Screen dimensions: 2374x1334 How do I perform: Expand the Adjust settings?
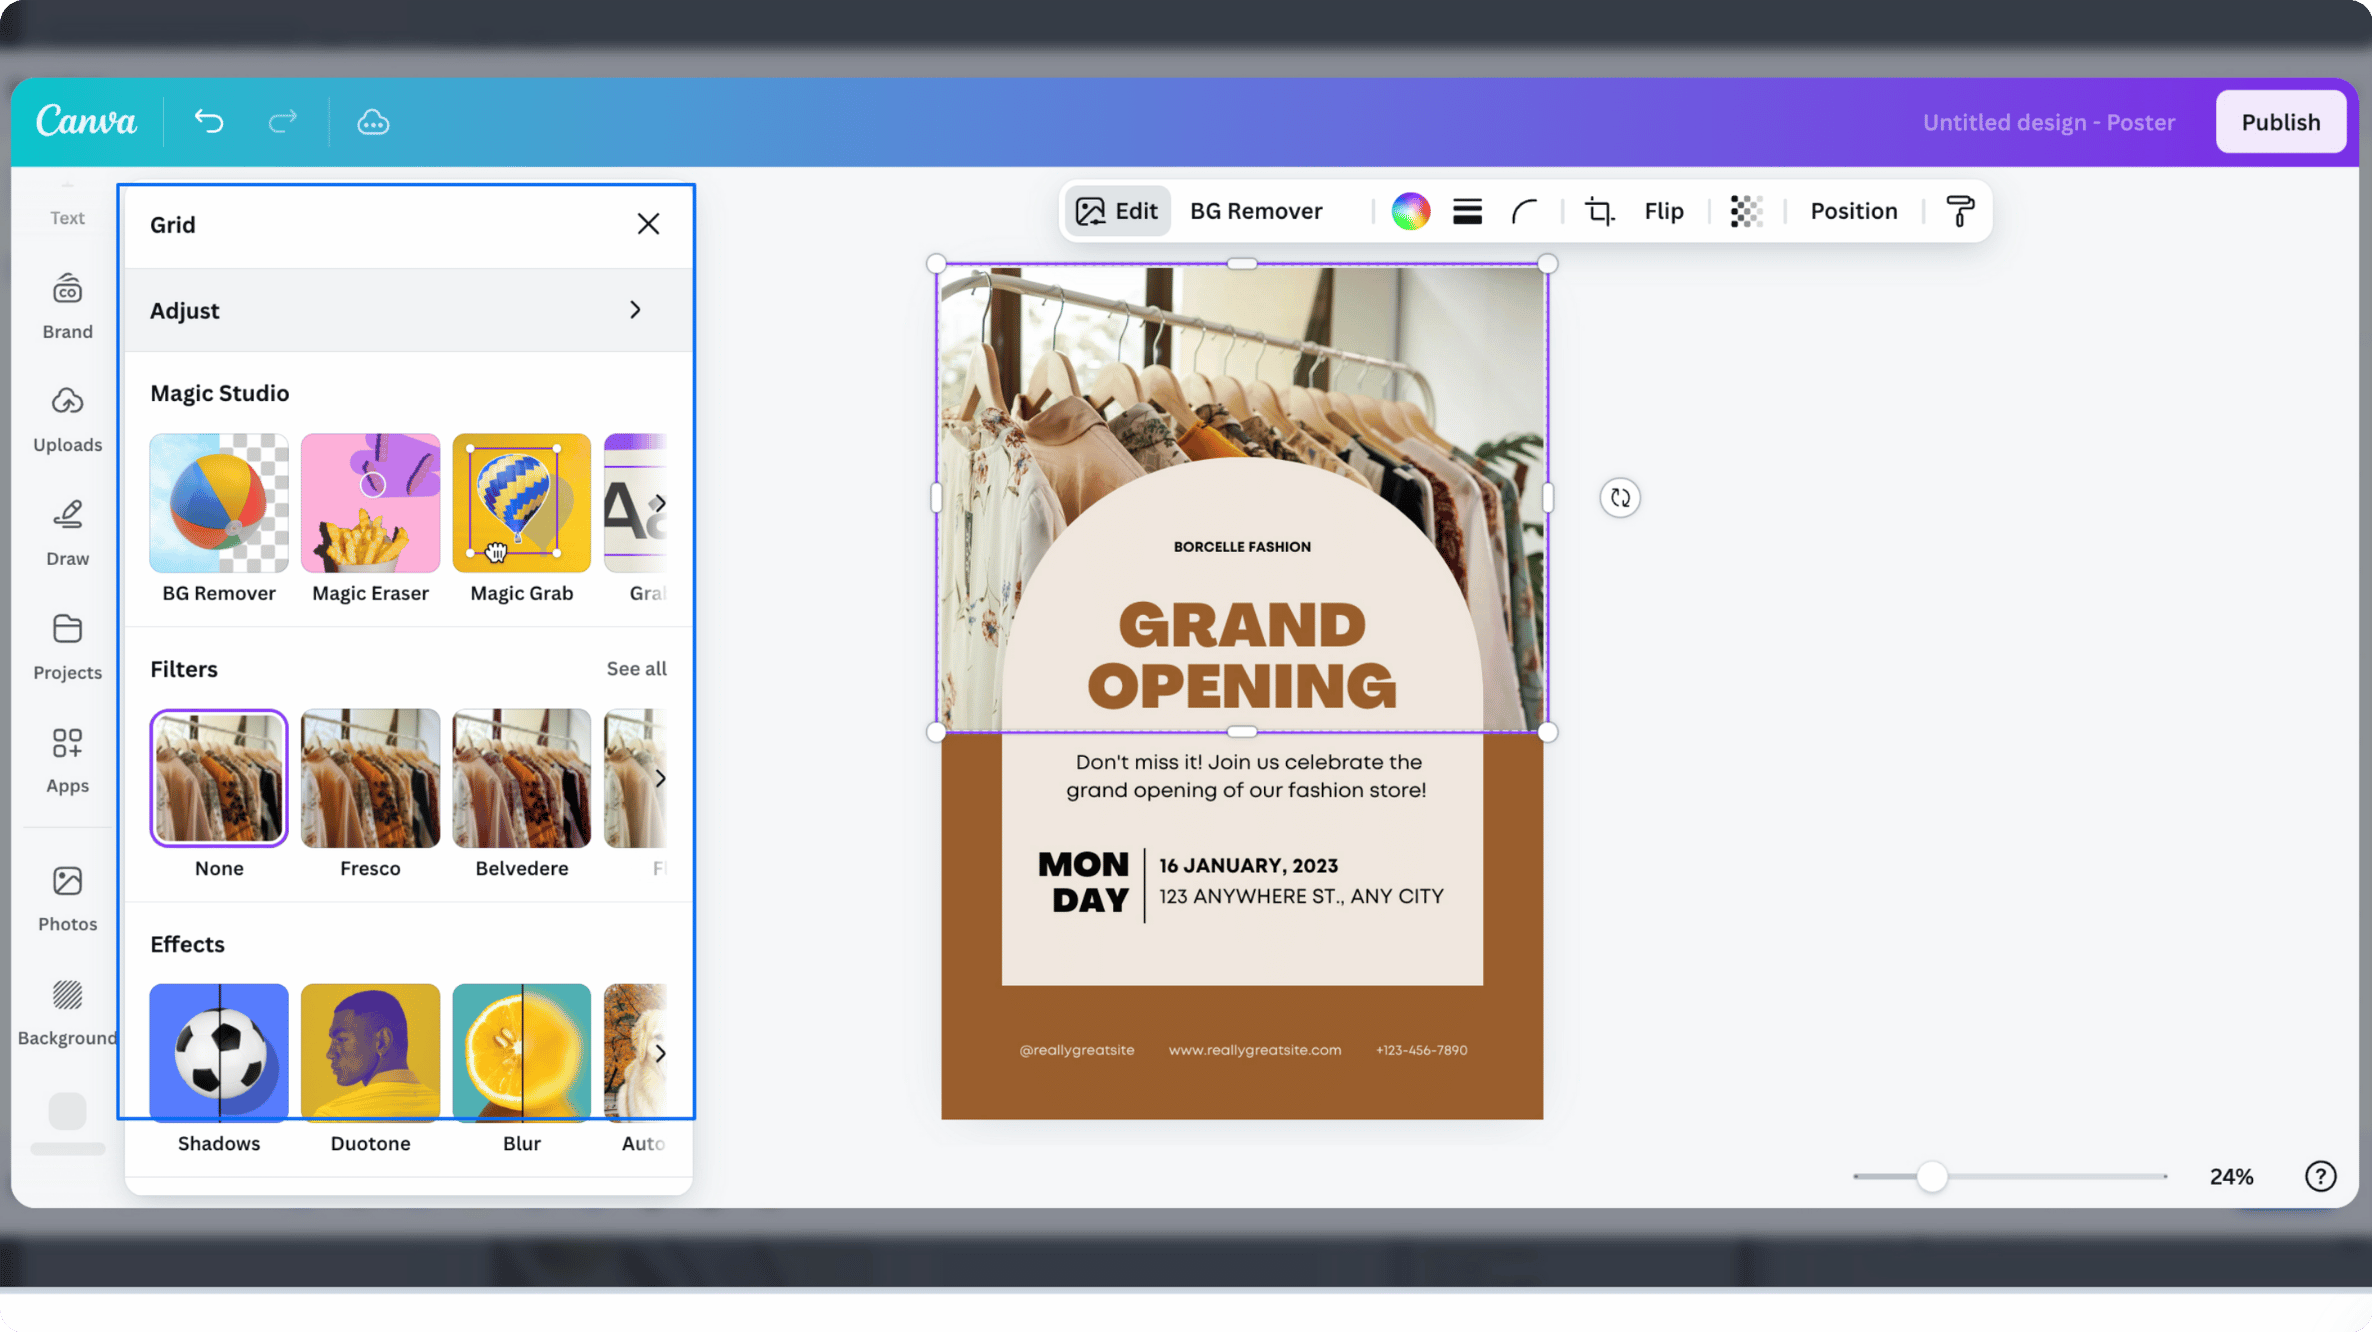point(407,310)
